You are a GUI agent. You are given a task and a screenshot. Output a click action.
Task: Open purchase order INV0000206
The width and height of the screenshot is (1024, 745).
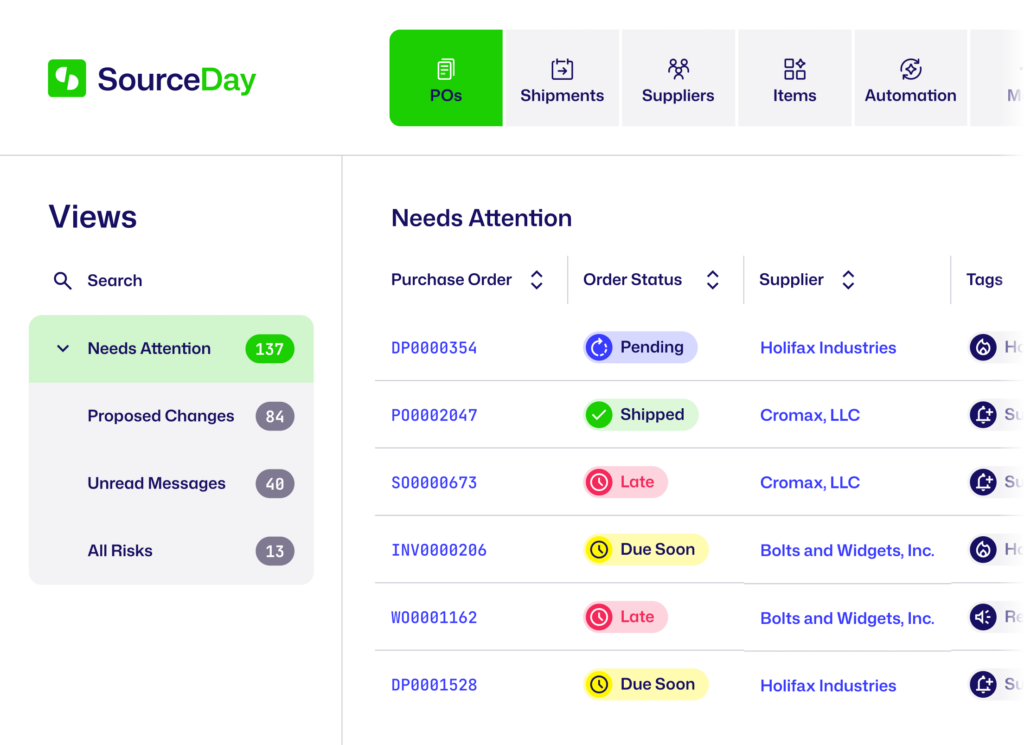(x=439, y=550)
